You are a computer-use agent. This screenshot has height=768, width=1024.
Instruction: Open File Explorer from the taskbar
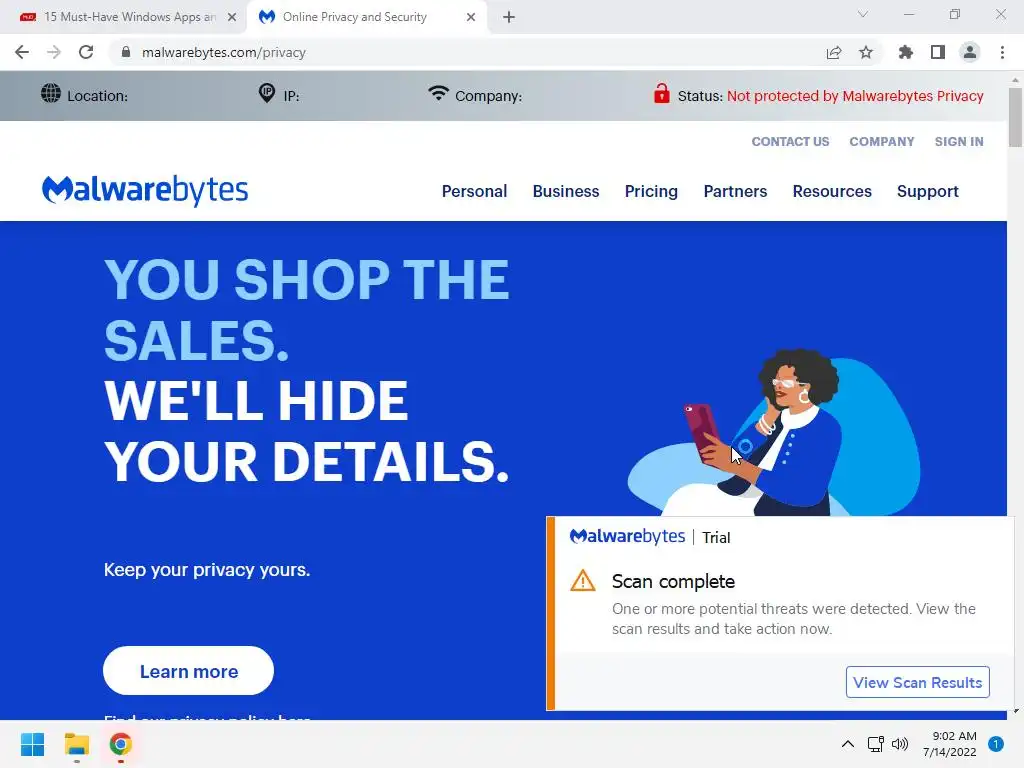[x=76, y=744]
